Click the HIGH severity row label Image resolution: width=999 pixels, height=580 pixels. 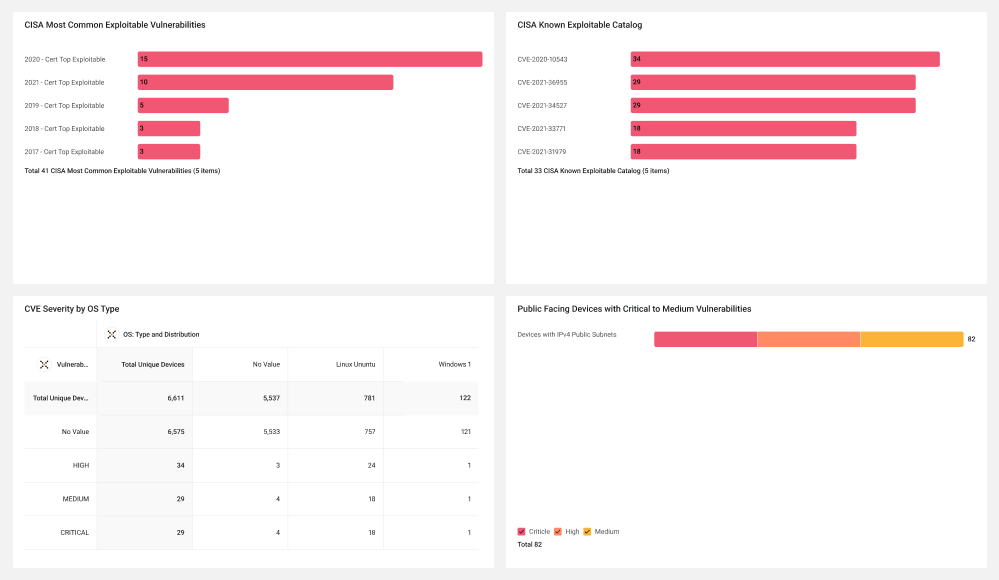pyautogui.click(x=81, y=465)
